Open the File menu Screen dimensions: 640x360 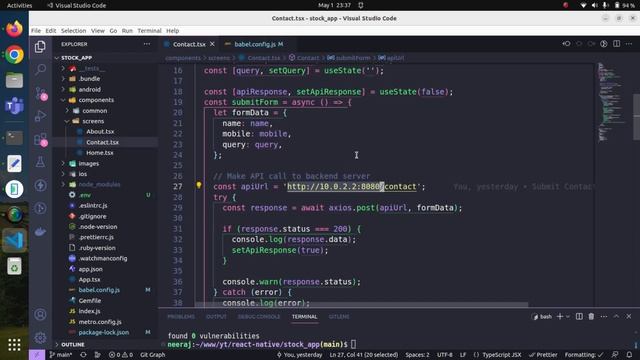(x=36, y=31)
